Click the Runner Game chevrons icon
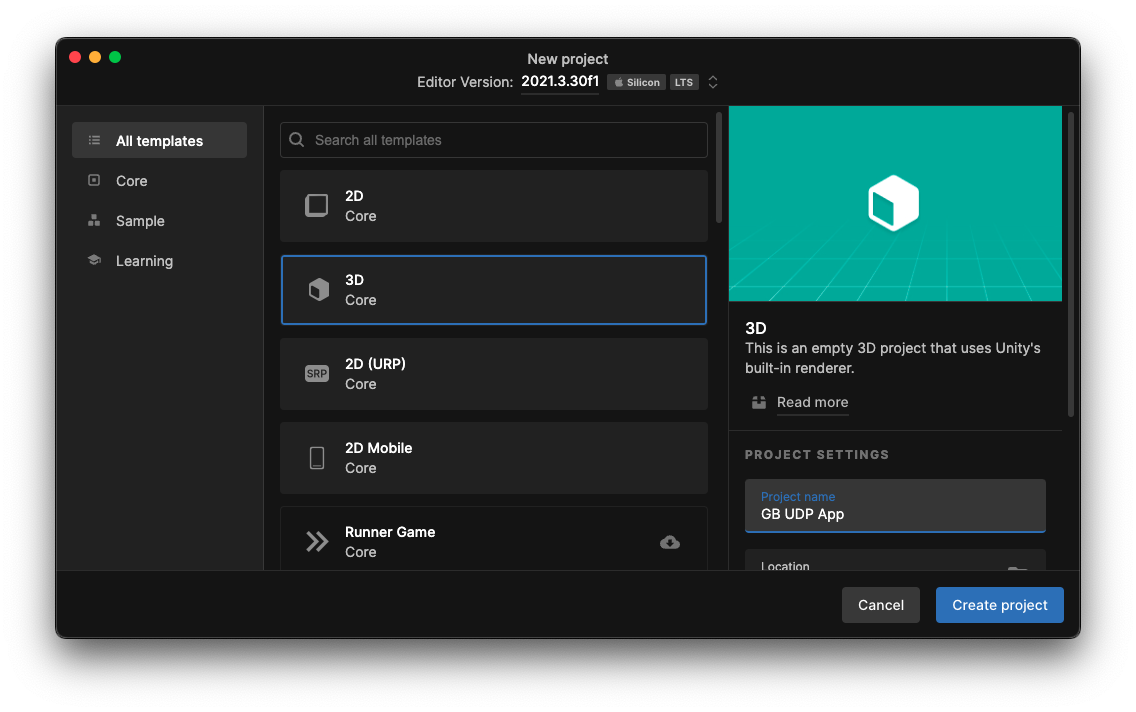The width and height of the screenshot is (1136, 712). tap(317, 542)
